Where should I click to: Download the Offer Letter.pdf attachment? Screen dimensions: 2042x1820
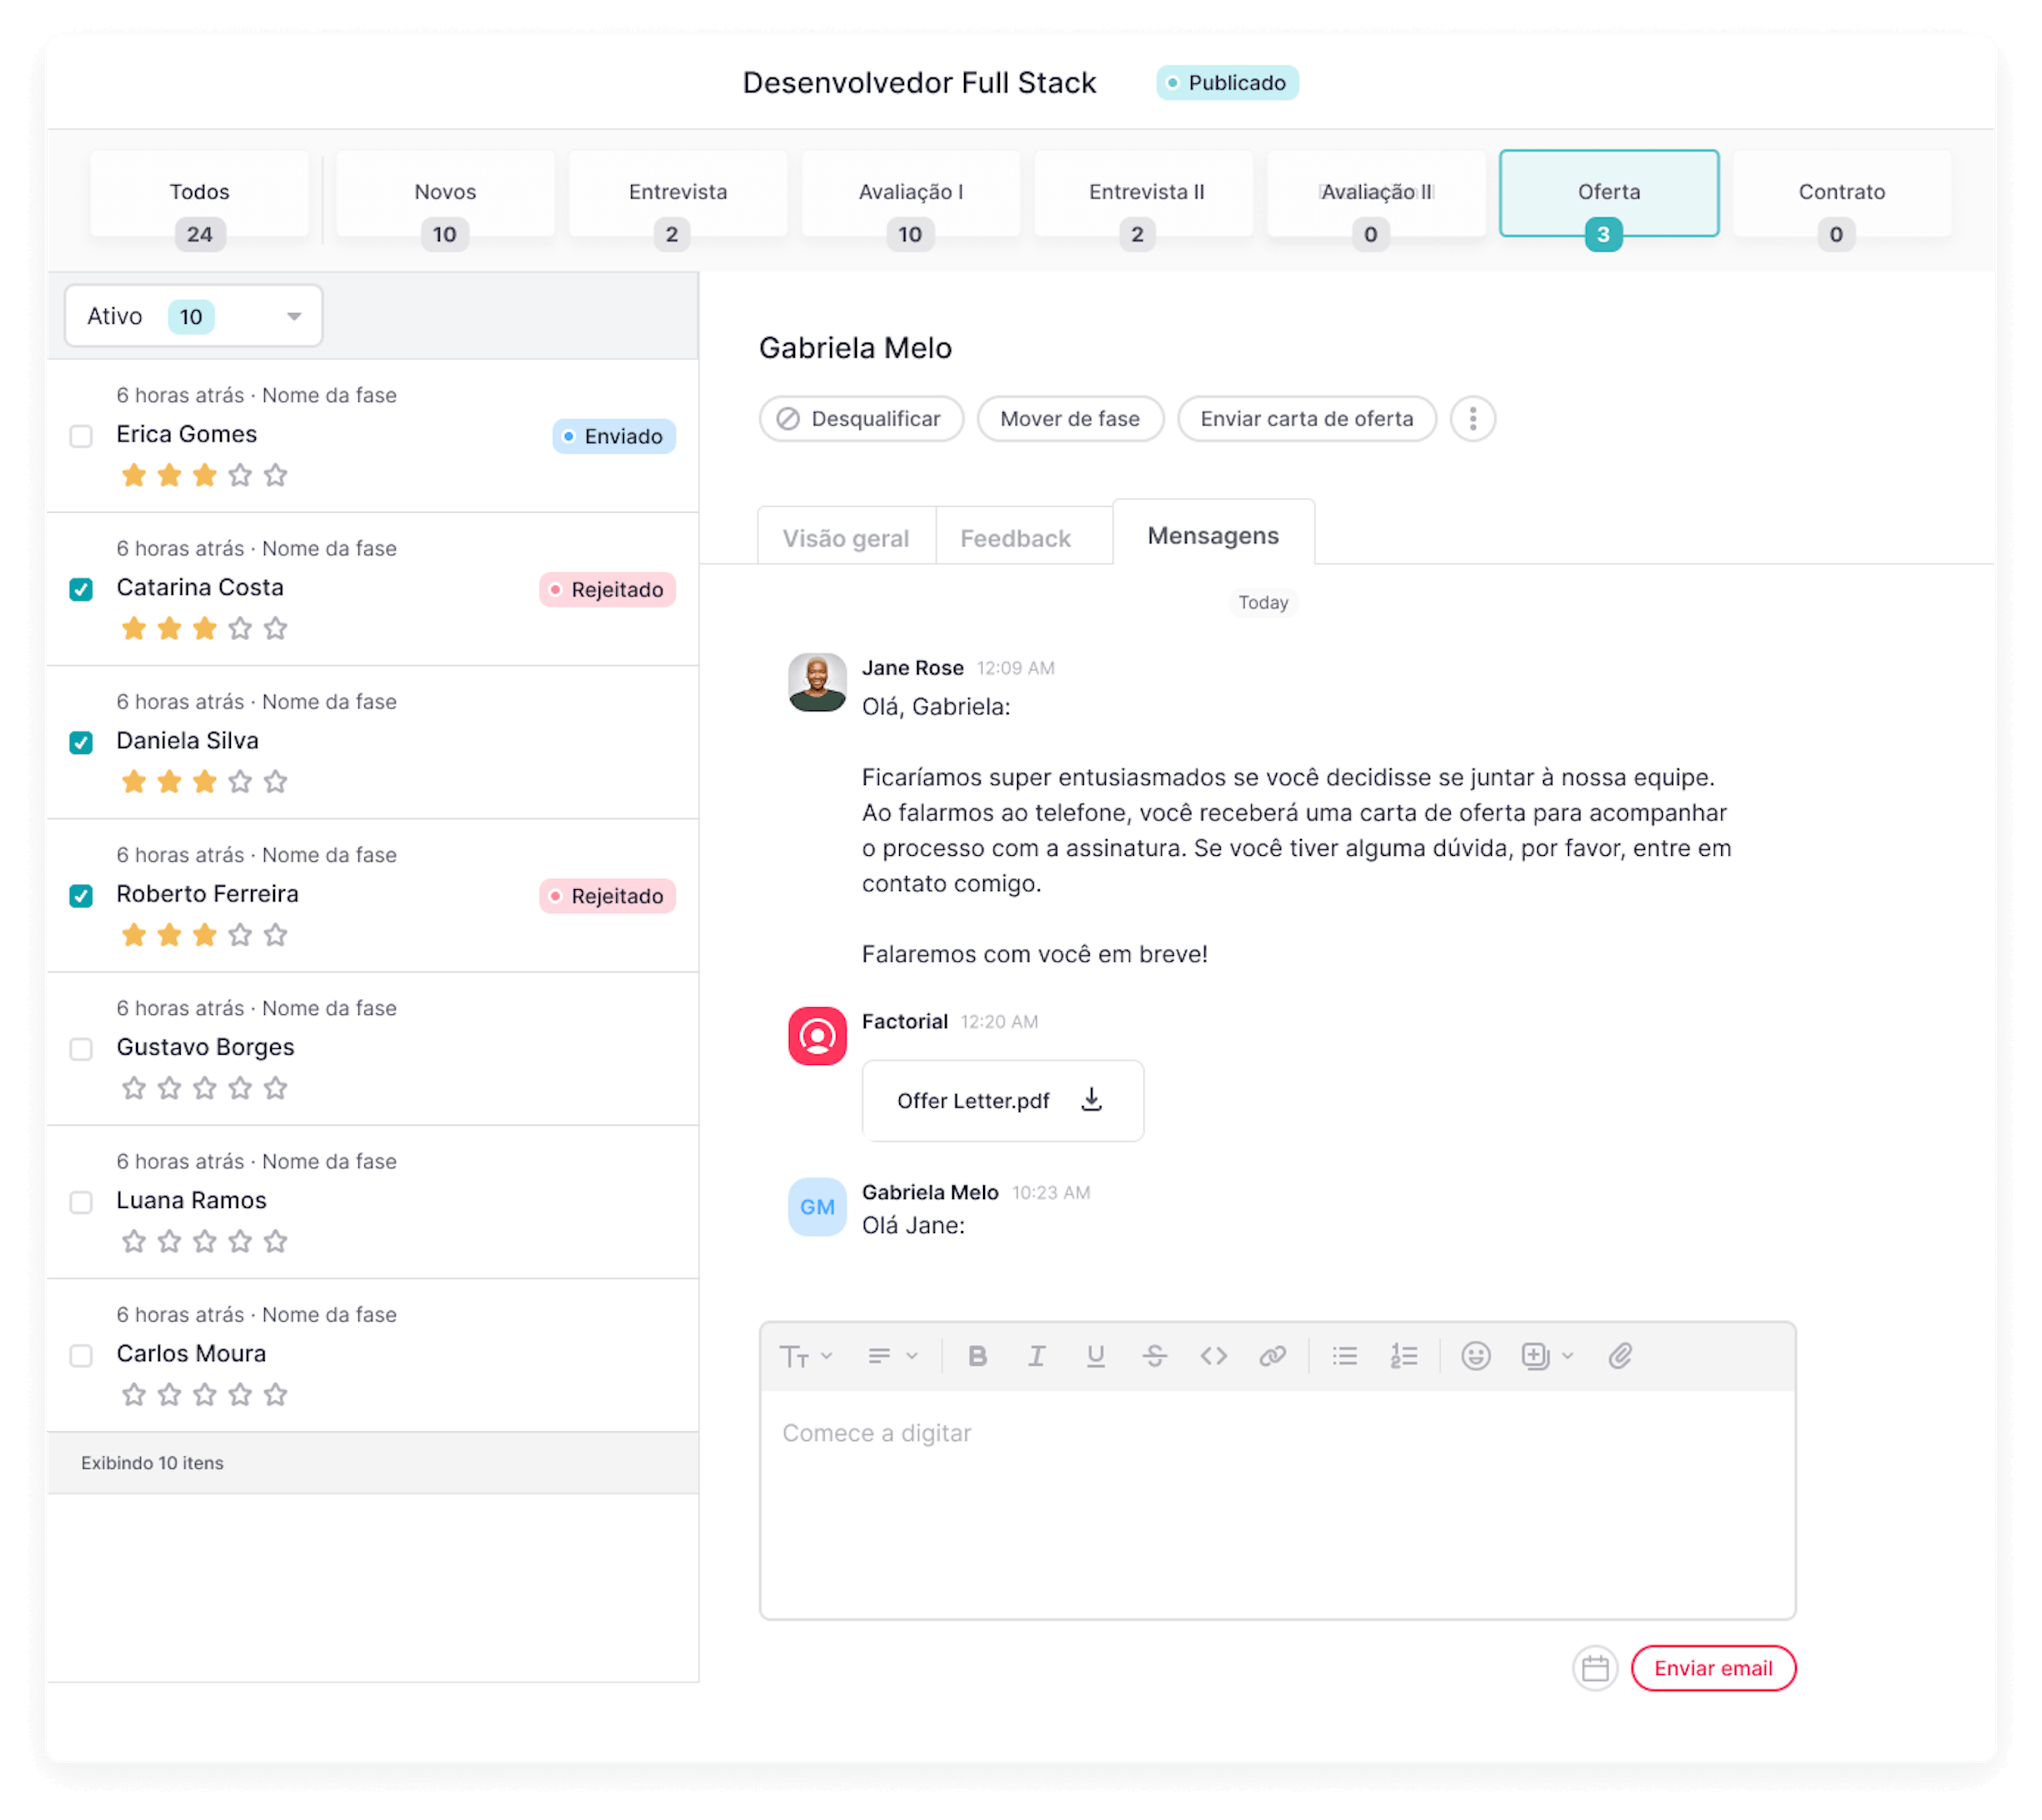tap(1091, 1100)
